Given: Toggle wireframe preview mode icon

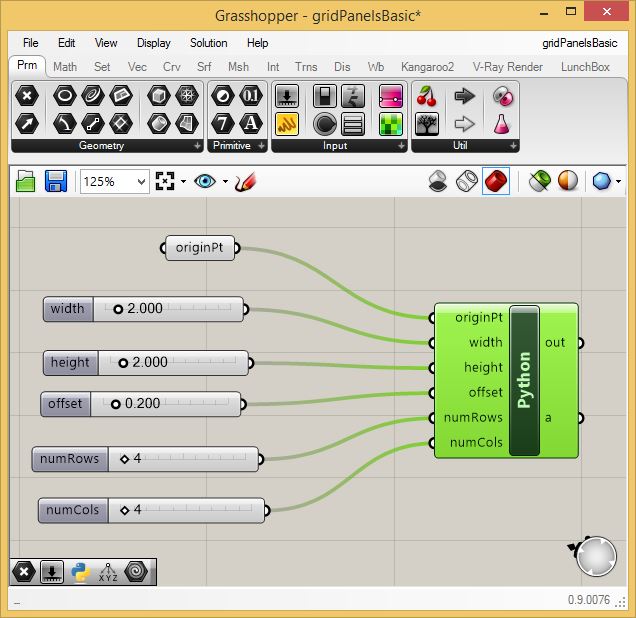Looking at the screenshot, I should click(467, 181).
